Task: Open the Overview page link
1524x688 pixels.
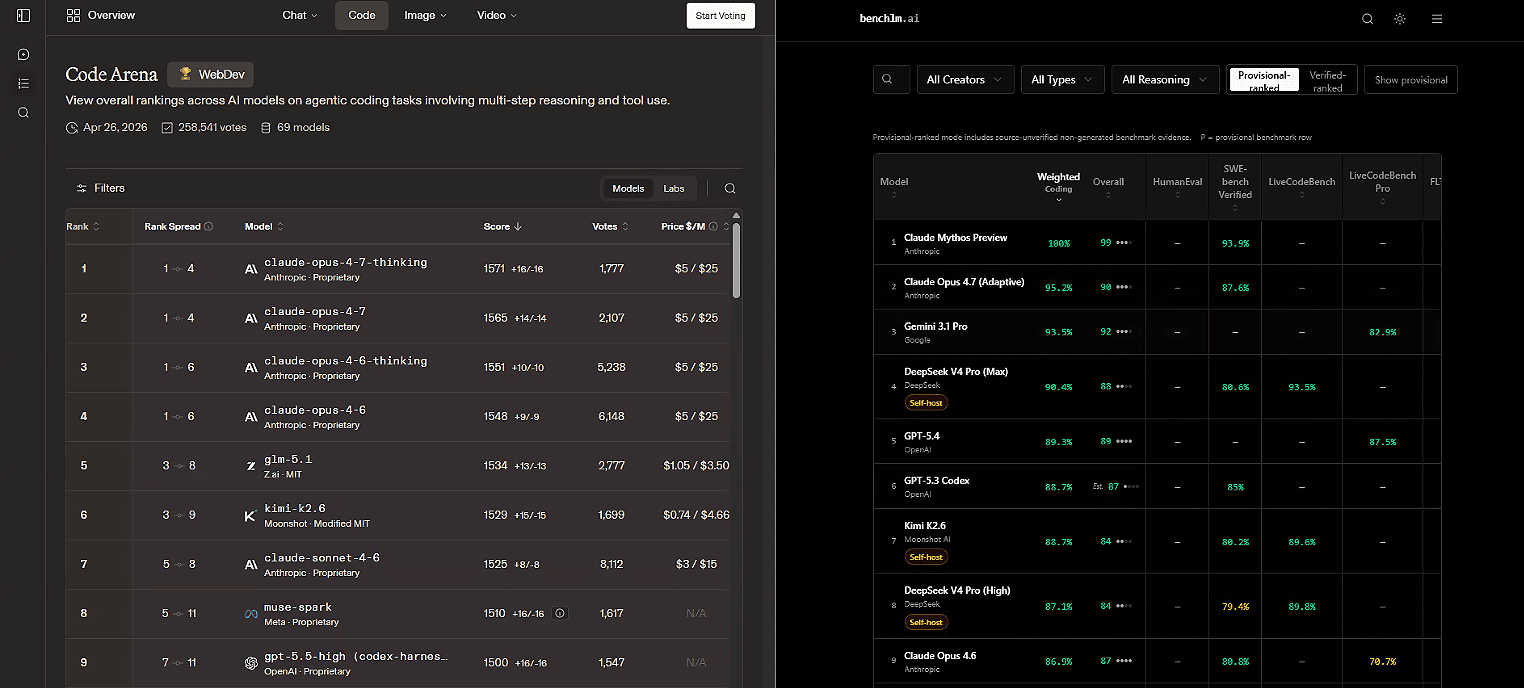Action: [100, 15]
